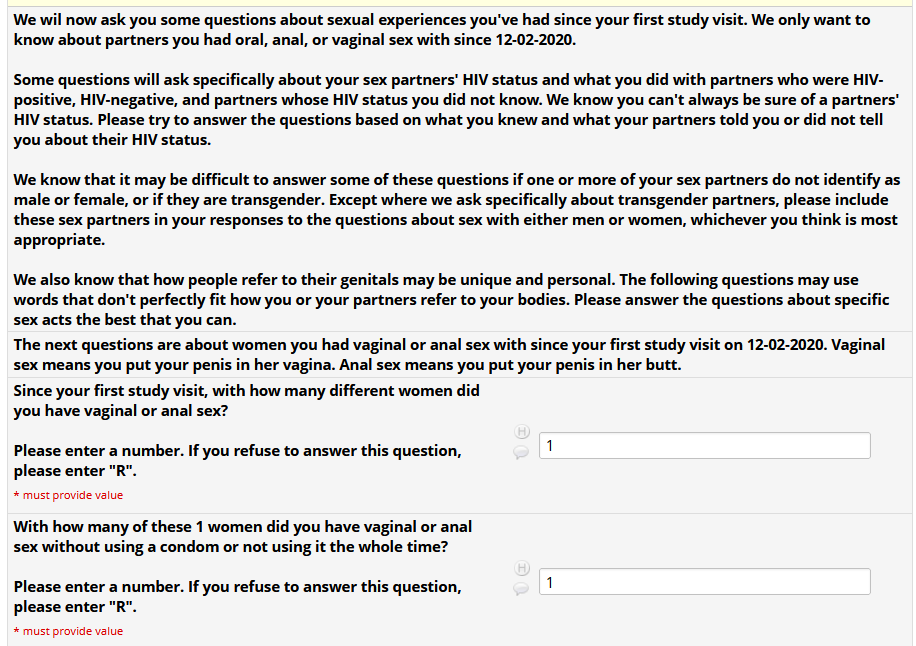This screenshot has width=916, height=646.
Task: Open comment balloon for number of women question
Action: [x=521, y=453]
